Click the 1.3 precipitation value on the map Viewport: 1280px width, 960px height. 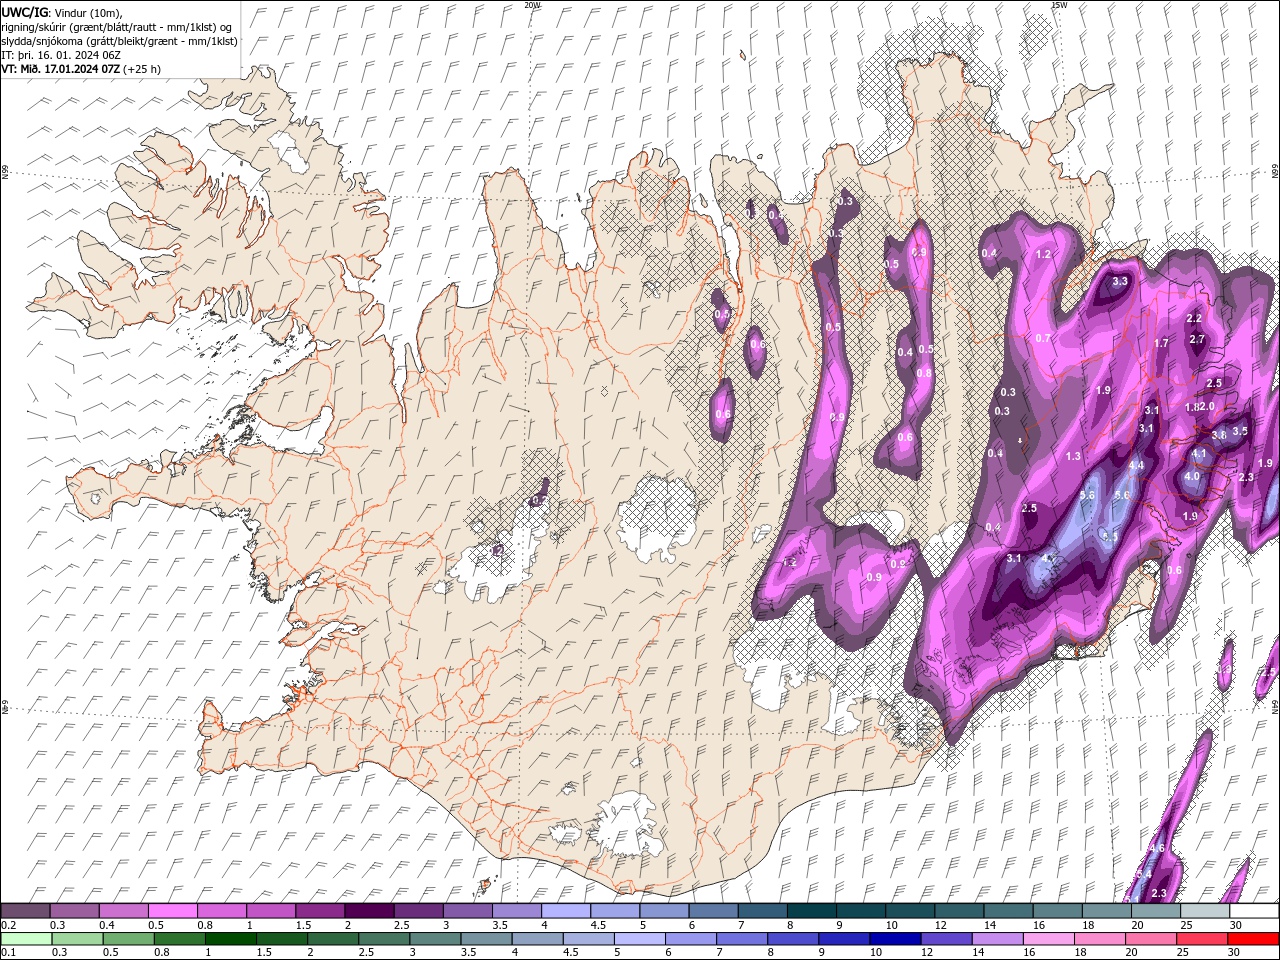point(1073,456)
